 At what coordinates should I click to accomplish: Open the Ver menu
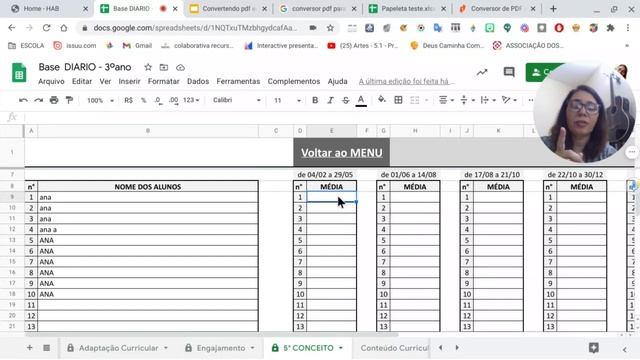[105, 81]
